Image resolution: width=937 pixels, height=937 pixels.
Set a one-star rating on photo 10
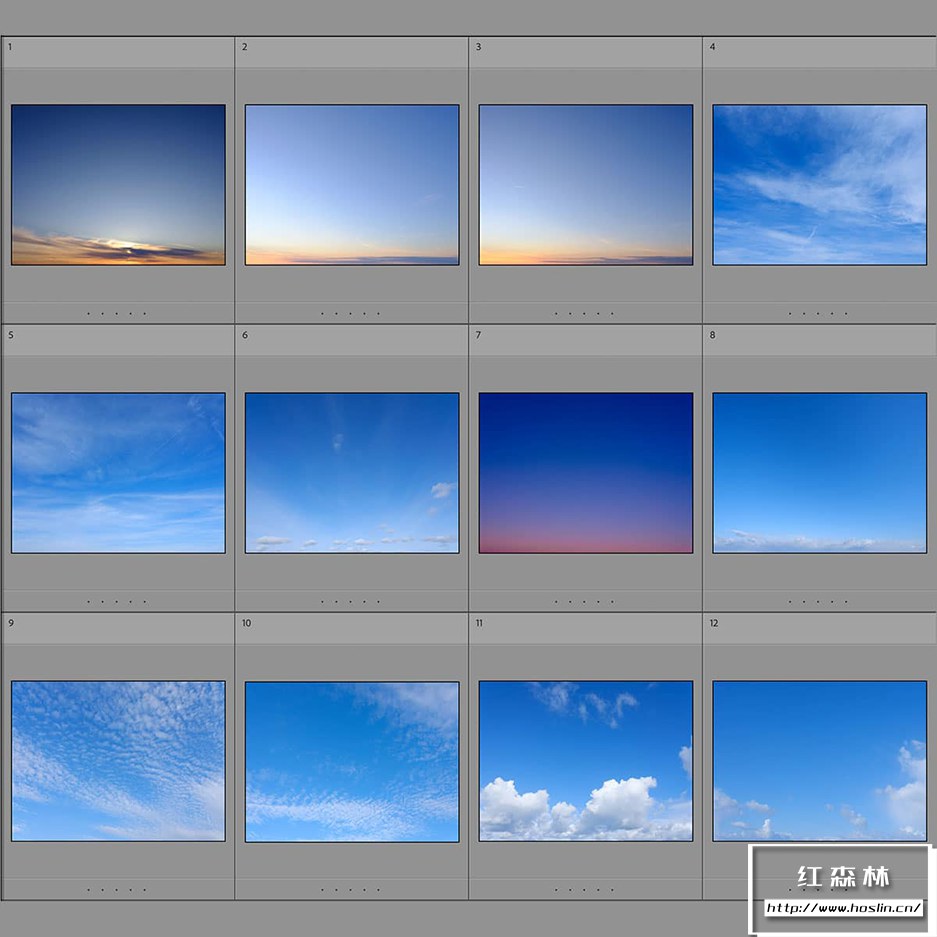tap(323, 890)
